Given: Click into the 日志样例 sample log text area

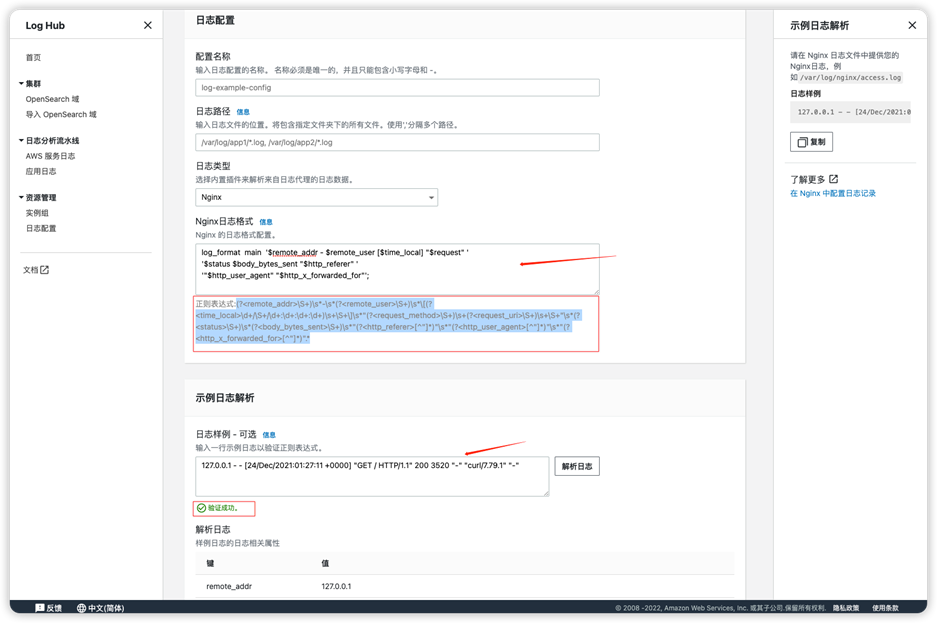Looking at the screenshot, I should tap(372, 476).
